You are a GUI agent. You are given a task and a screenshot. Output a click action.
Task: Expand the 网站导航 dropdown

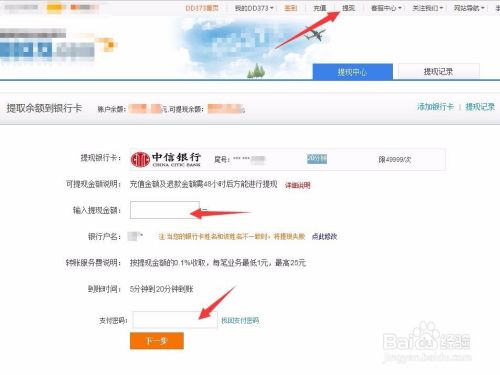(469, 8)
